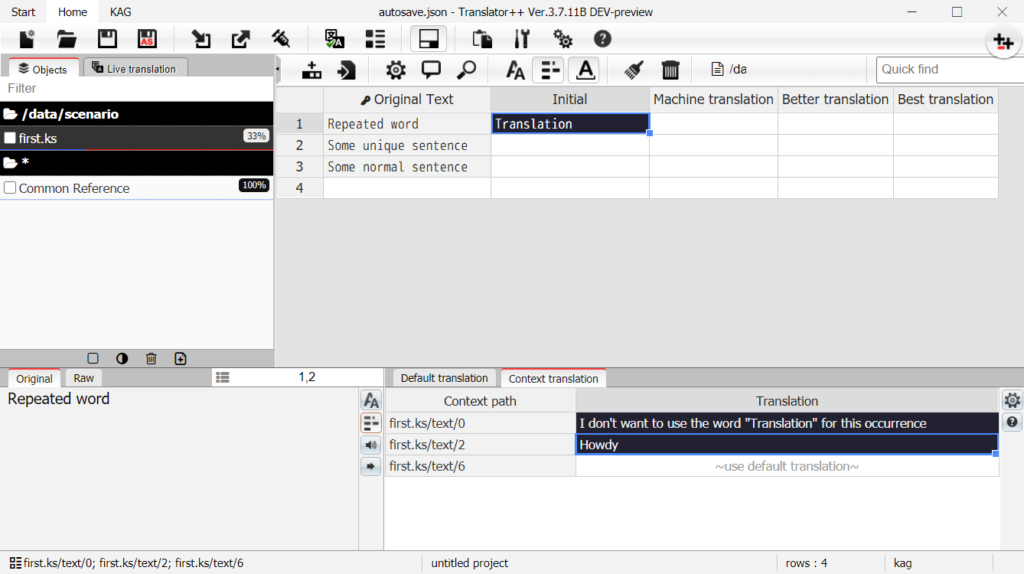Switch to the Original tab
Screen dimensions: 1024x574
34,378
